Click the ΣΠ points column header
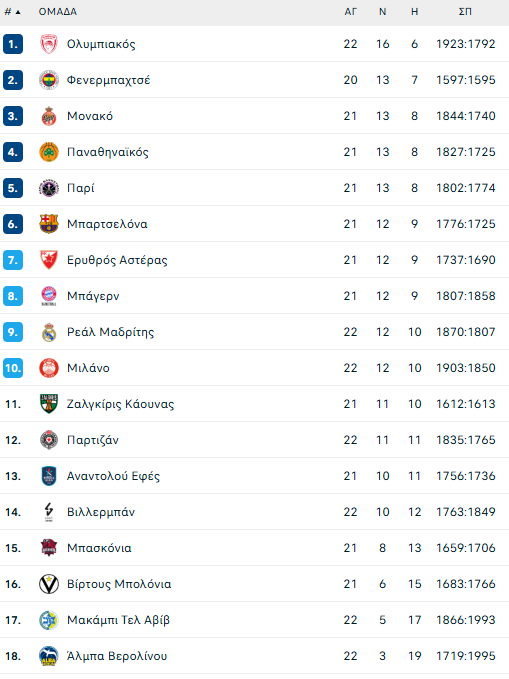This screenshot has width=509, height=679. [465, 12]
